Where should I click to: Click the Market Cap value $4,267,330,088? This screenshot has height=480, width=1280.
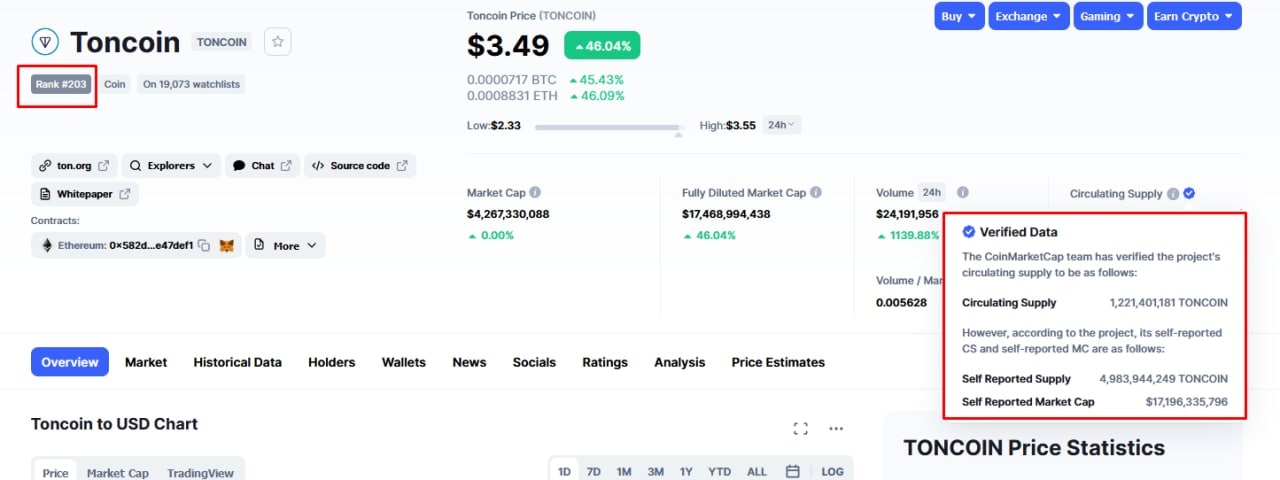pos(508,214)
